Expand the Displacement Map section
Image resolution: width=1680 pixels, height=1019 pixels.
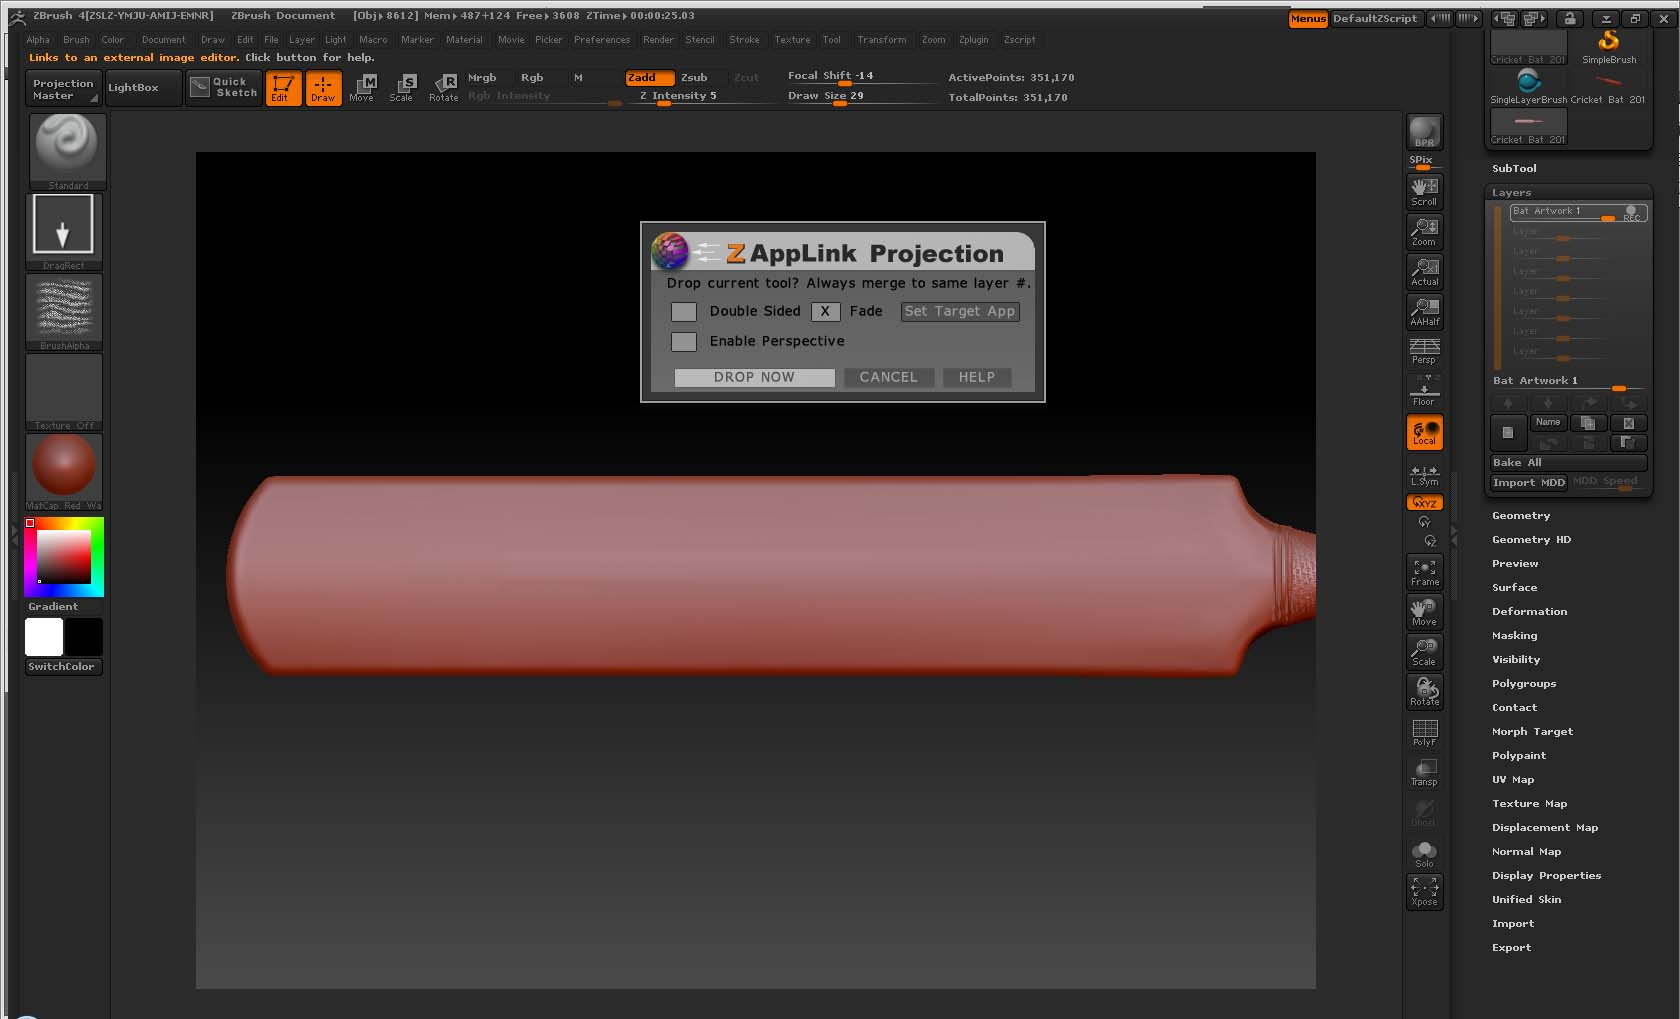click(1545, 828)
